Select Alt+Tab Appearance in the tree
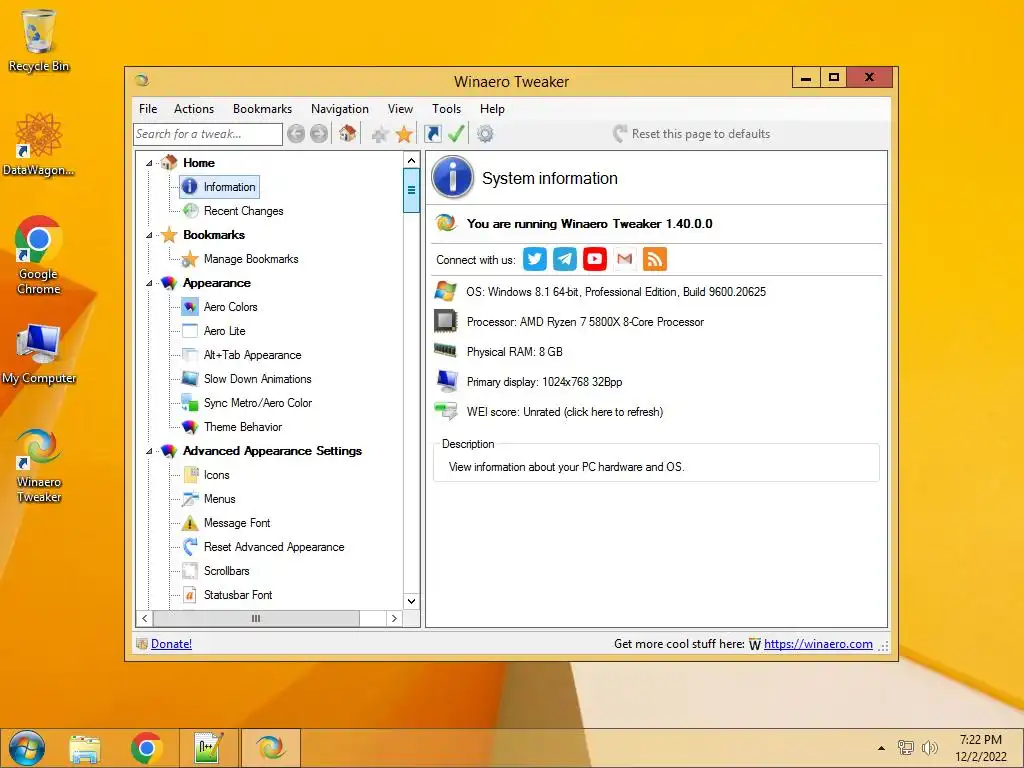 (252, 355)
